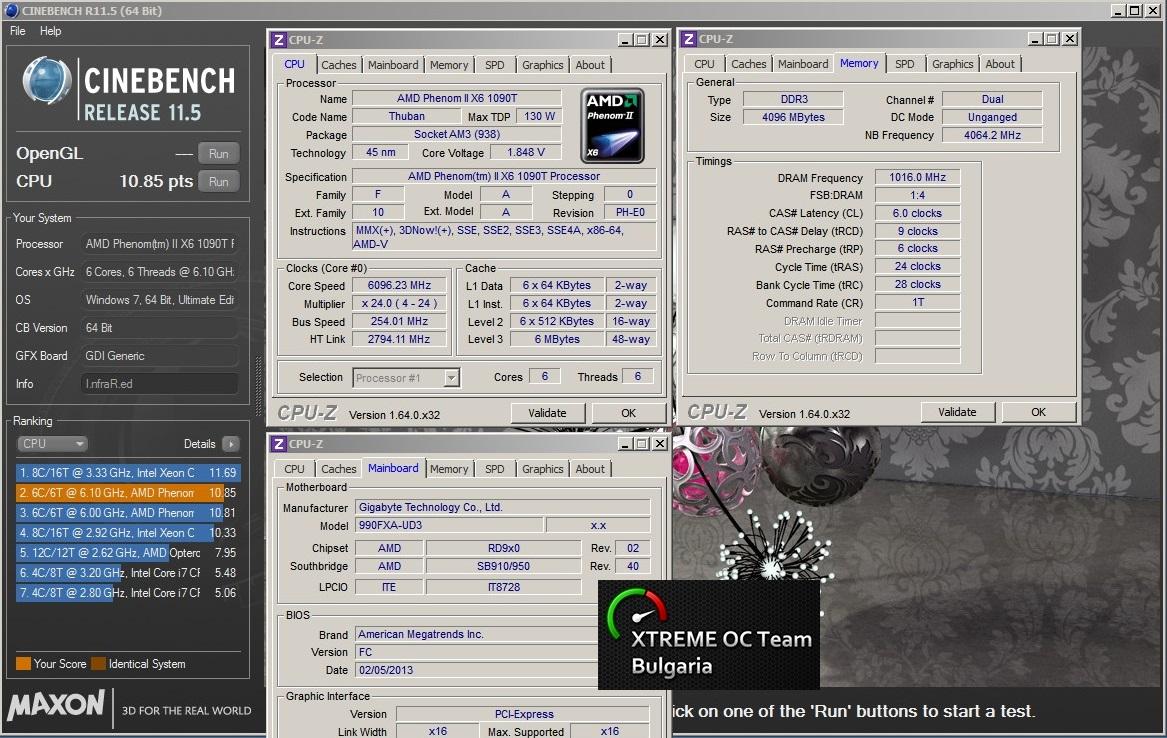Select ranking row 4C/8T @ 2.80 GHz Core i7
1167x738 pixels.
point(128,593)
